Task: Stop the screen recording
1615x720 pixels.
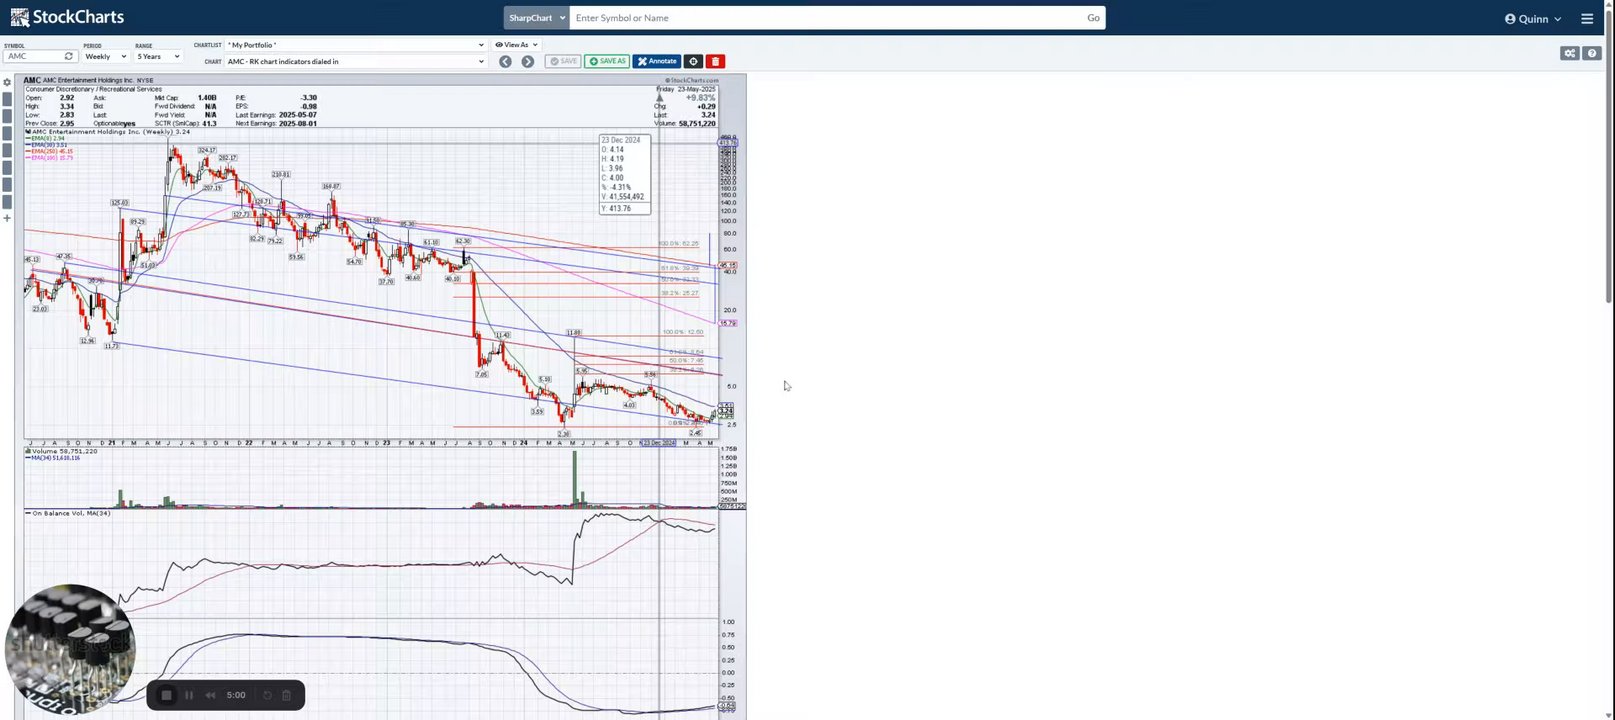Action: (167, 695)
